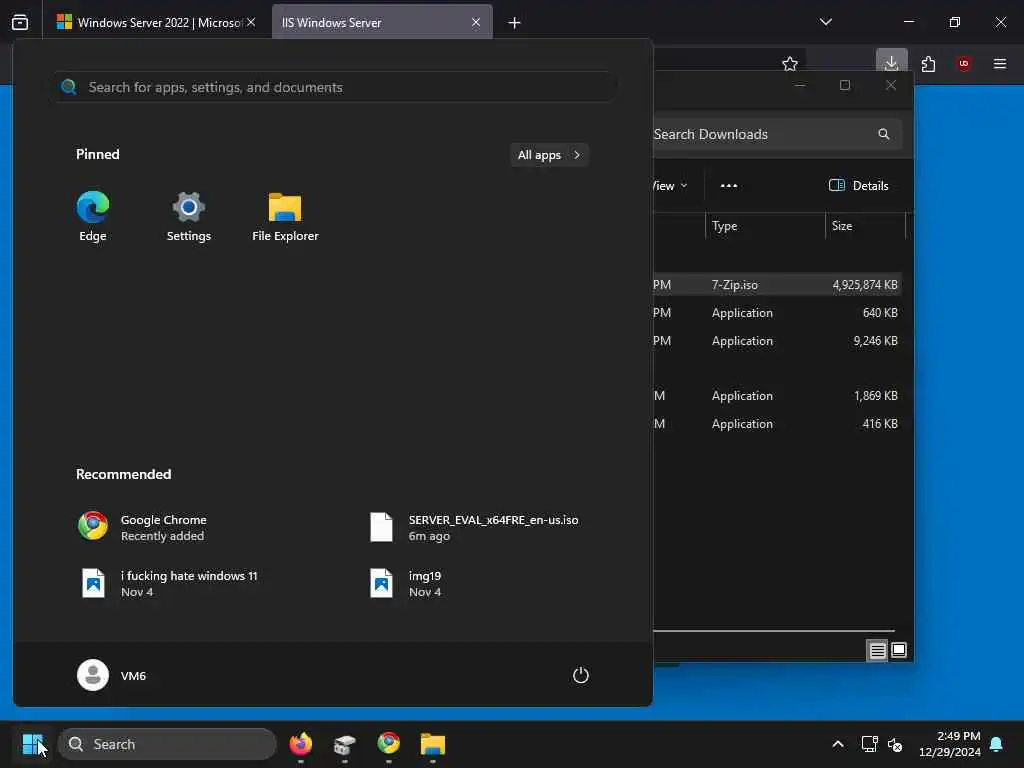Switch to Chrome on the taskbar
Viewport: 1024px width, 768px height.
click(x=389, y=744)
